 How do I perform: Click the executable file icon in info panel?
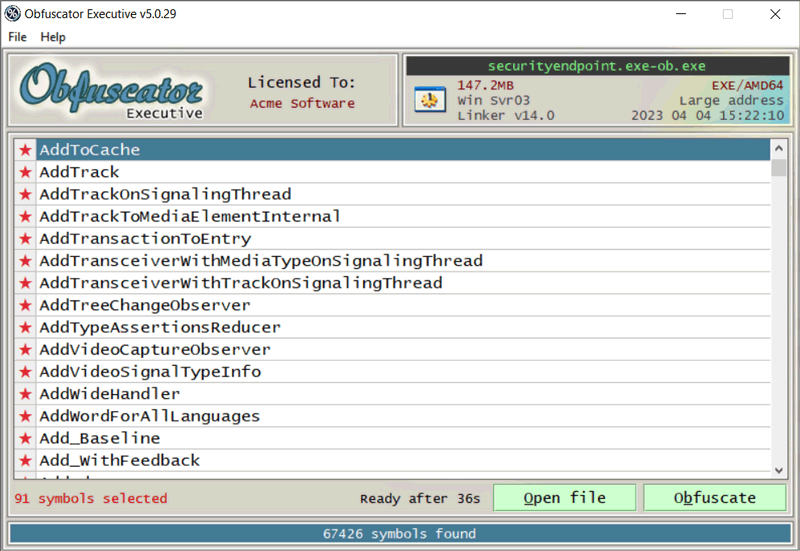[x=430, y=99]
